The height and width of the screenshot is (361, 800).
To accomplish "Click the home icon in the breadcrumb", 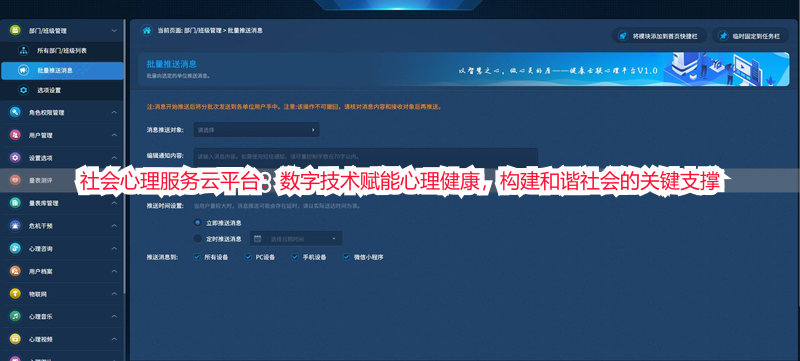I will [x=146, y=31].
